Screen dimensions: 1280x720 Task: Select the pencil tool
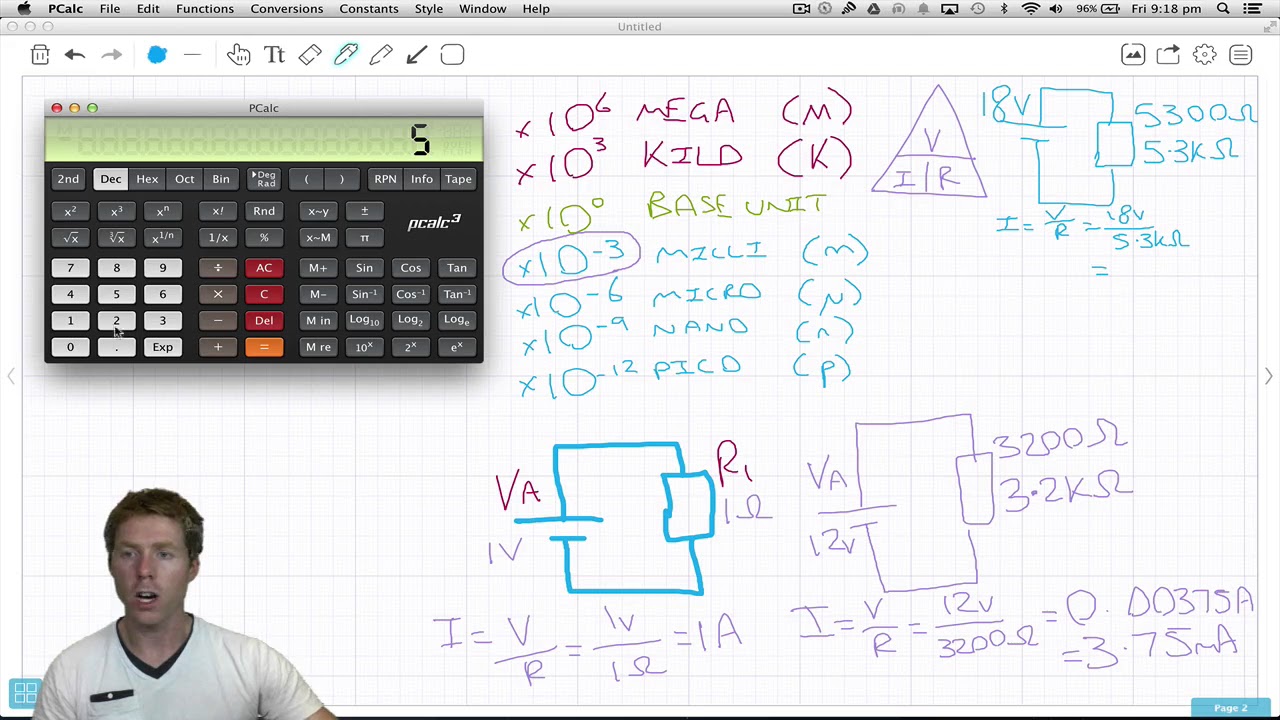coord(381,55)
